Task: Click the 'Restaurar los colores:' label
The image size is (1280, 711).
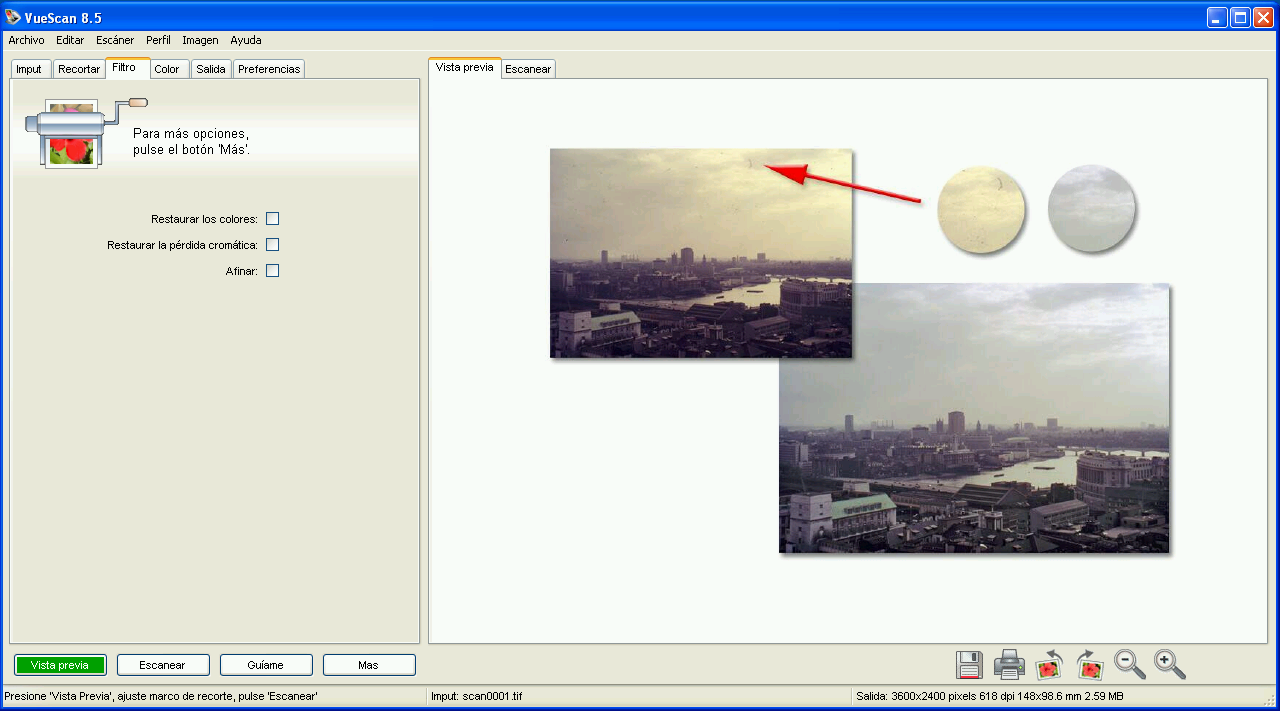Action: 204,219
